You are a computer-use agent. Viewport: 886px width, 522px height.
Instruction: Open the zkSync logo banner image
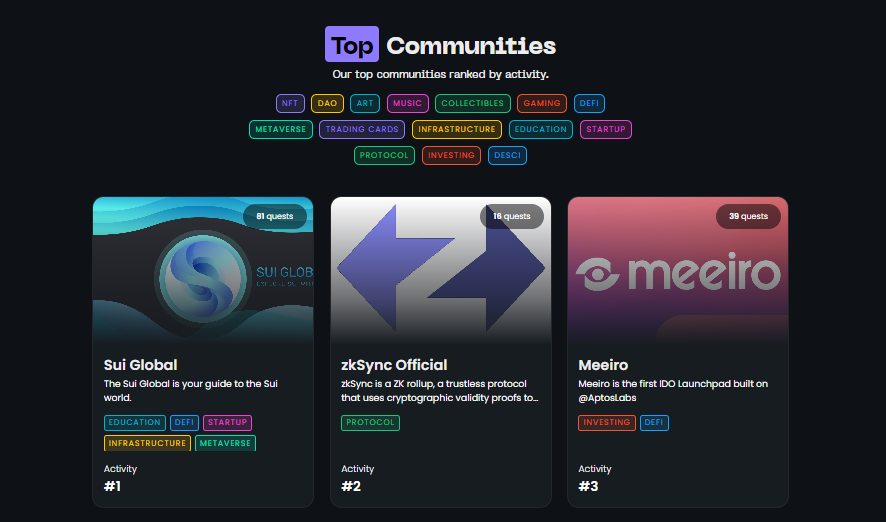click(x=441, y=271)
